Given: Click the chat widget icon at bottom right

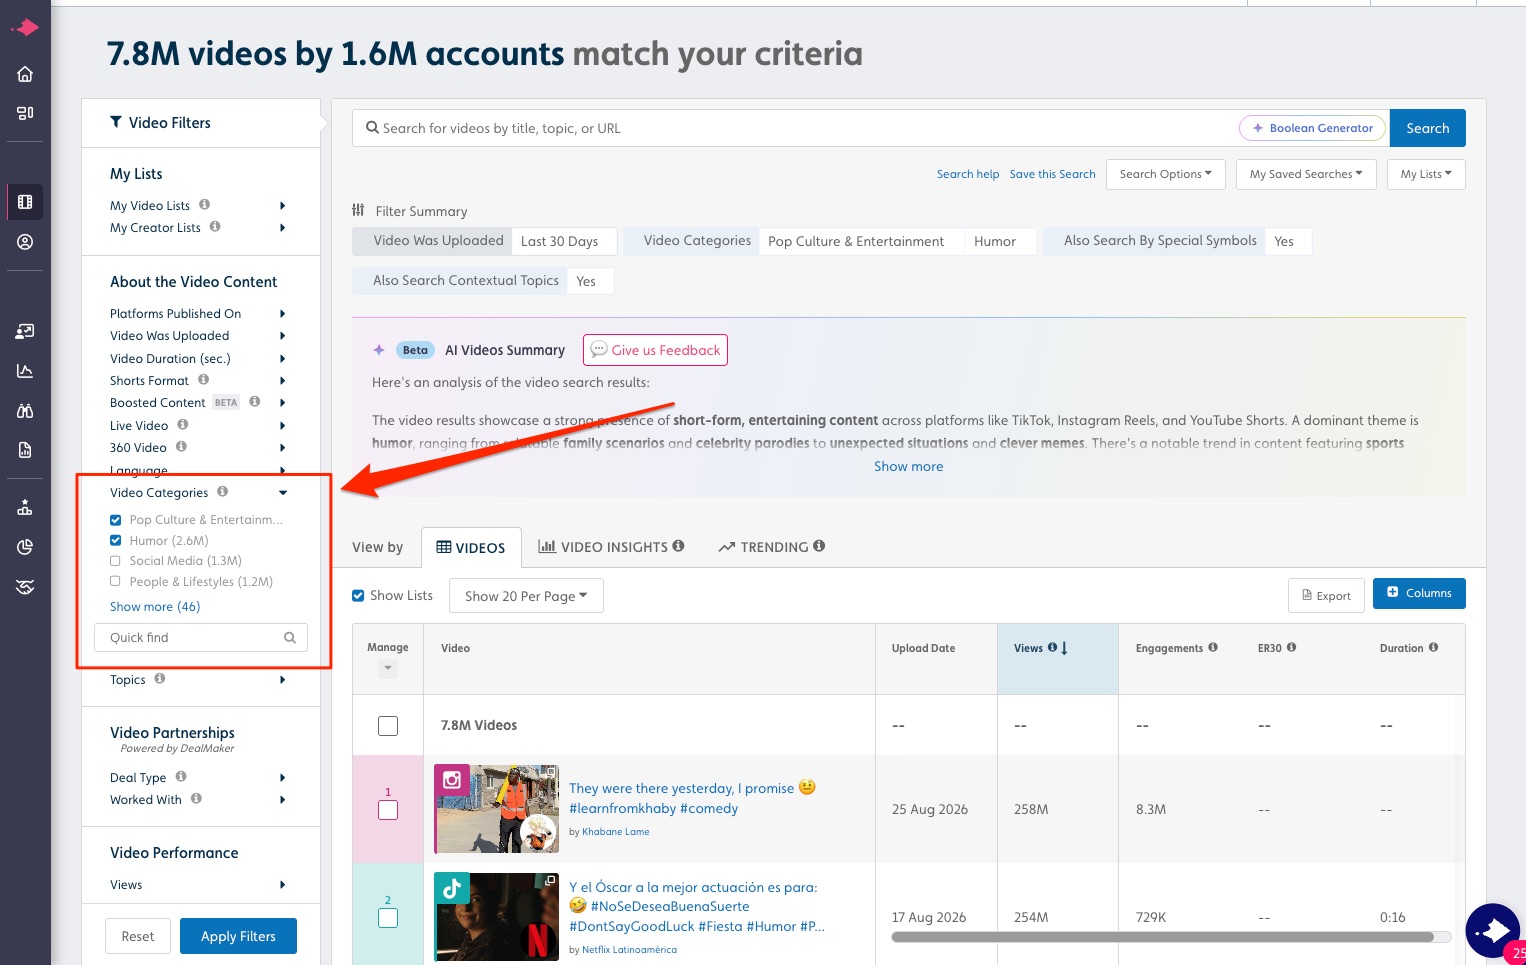Looking at the screenshot, I should point(1495,931).
